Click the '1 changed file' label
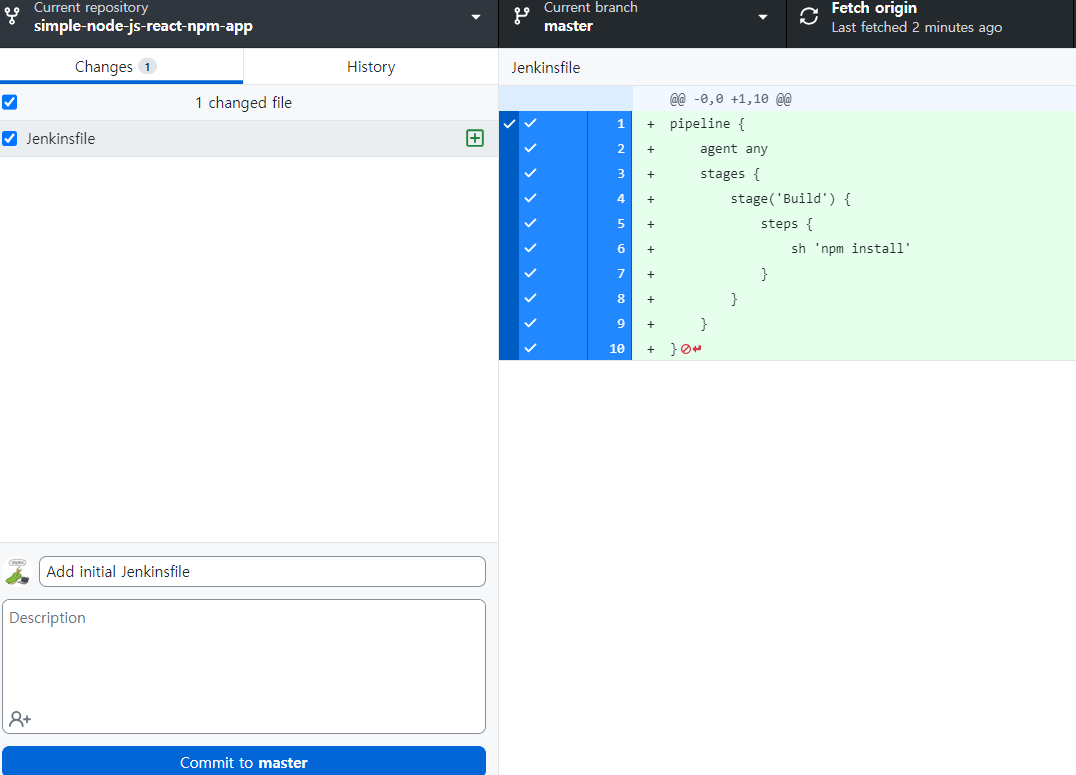This screenshot has width=1076, height=775. [244, 102]
